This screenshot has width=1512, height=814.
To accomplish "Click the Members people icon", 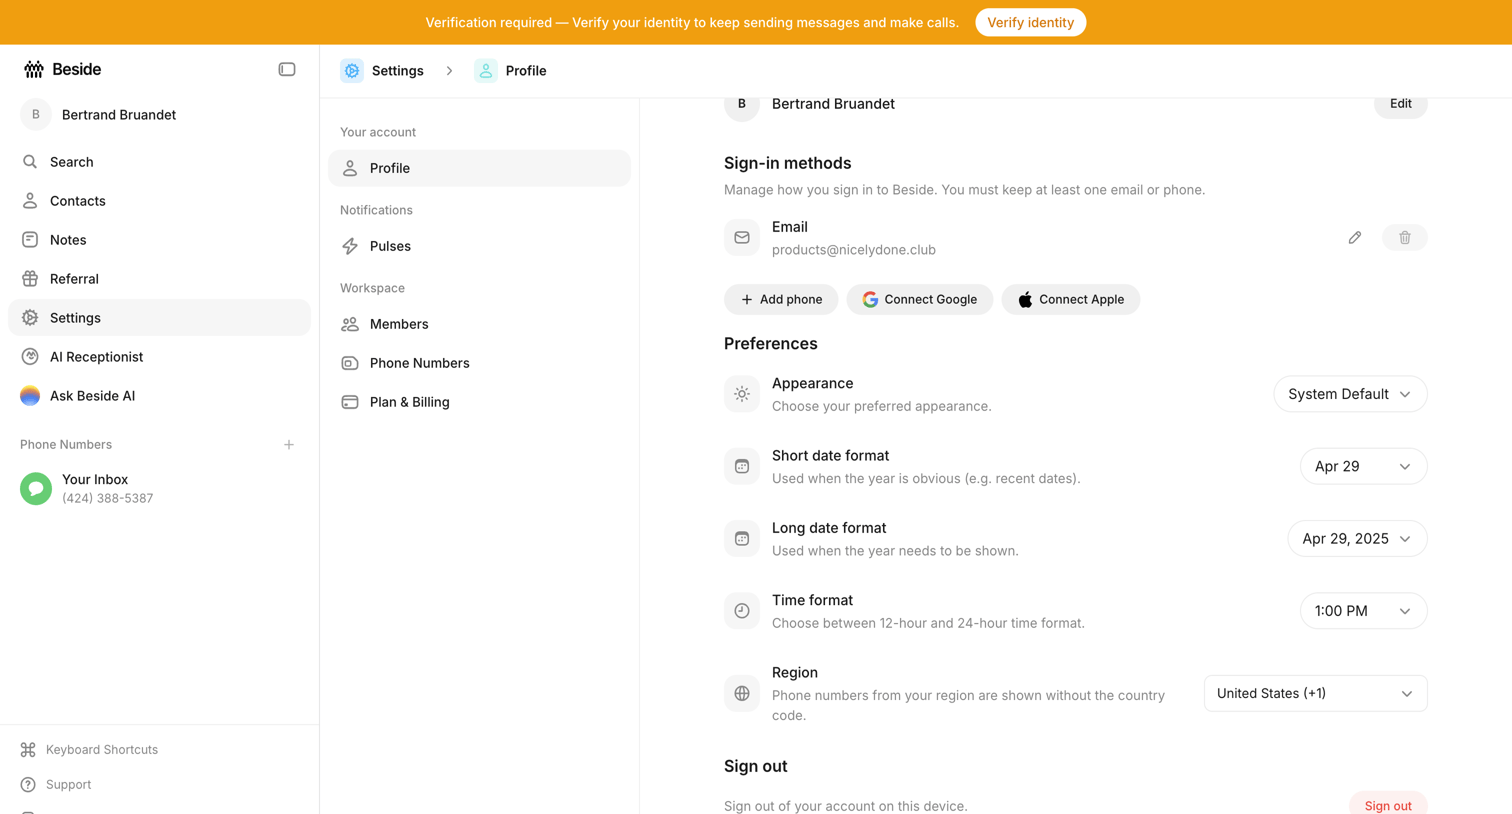I will tap(350, 324).
